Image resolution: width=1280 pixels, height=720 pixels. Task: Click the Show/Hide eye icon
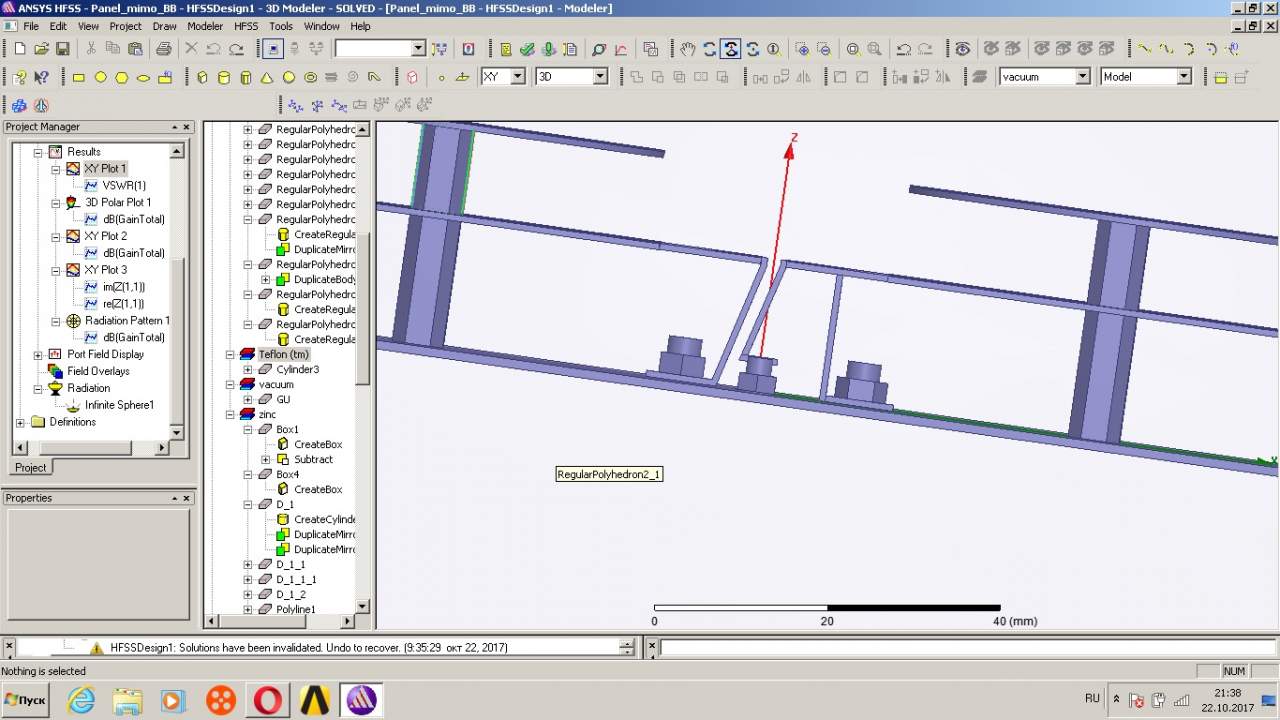point(962,49)
